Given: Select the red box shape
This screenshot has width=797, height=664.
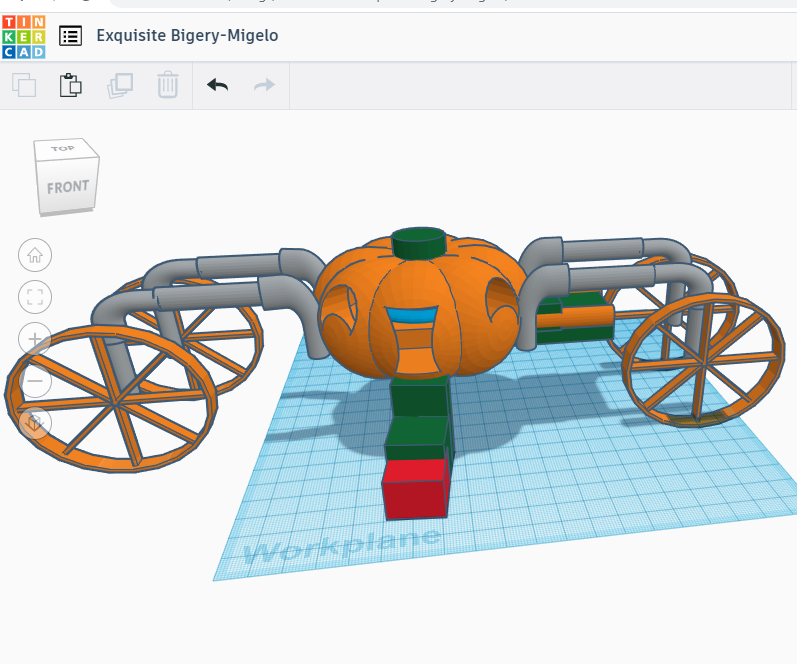Looking at the screenshot, I should point(415,490).
